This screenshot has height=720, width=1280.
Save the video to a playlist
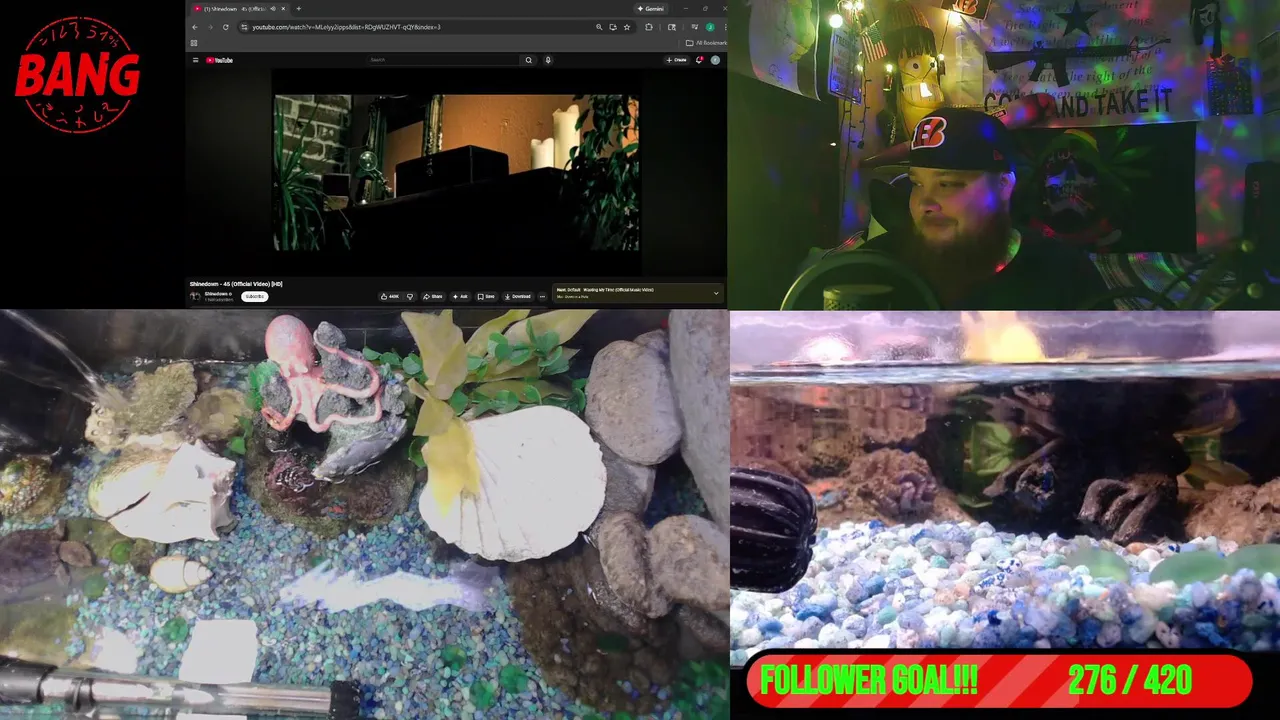click(486, 296)
